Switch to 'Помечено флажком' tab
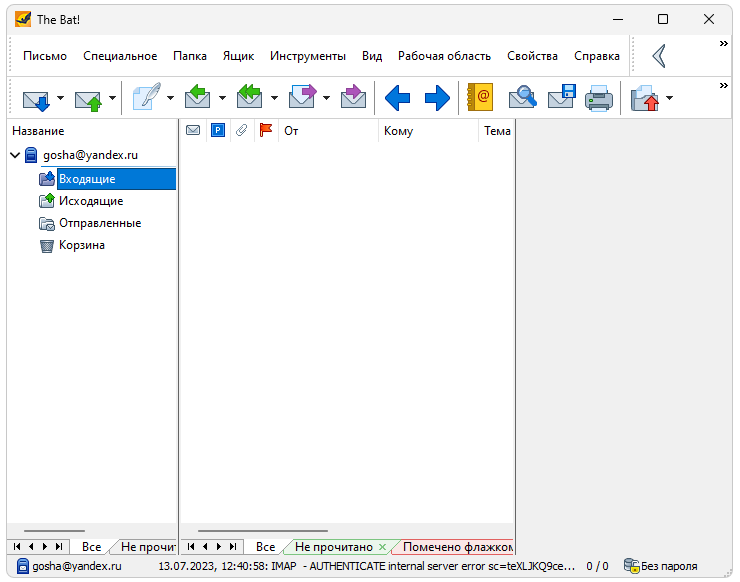740x582 pixels. coord(458,547)
